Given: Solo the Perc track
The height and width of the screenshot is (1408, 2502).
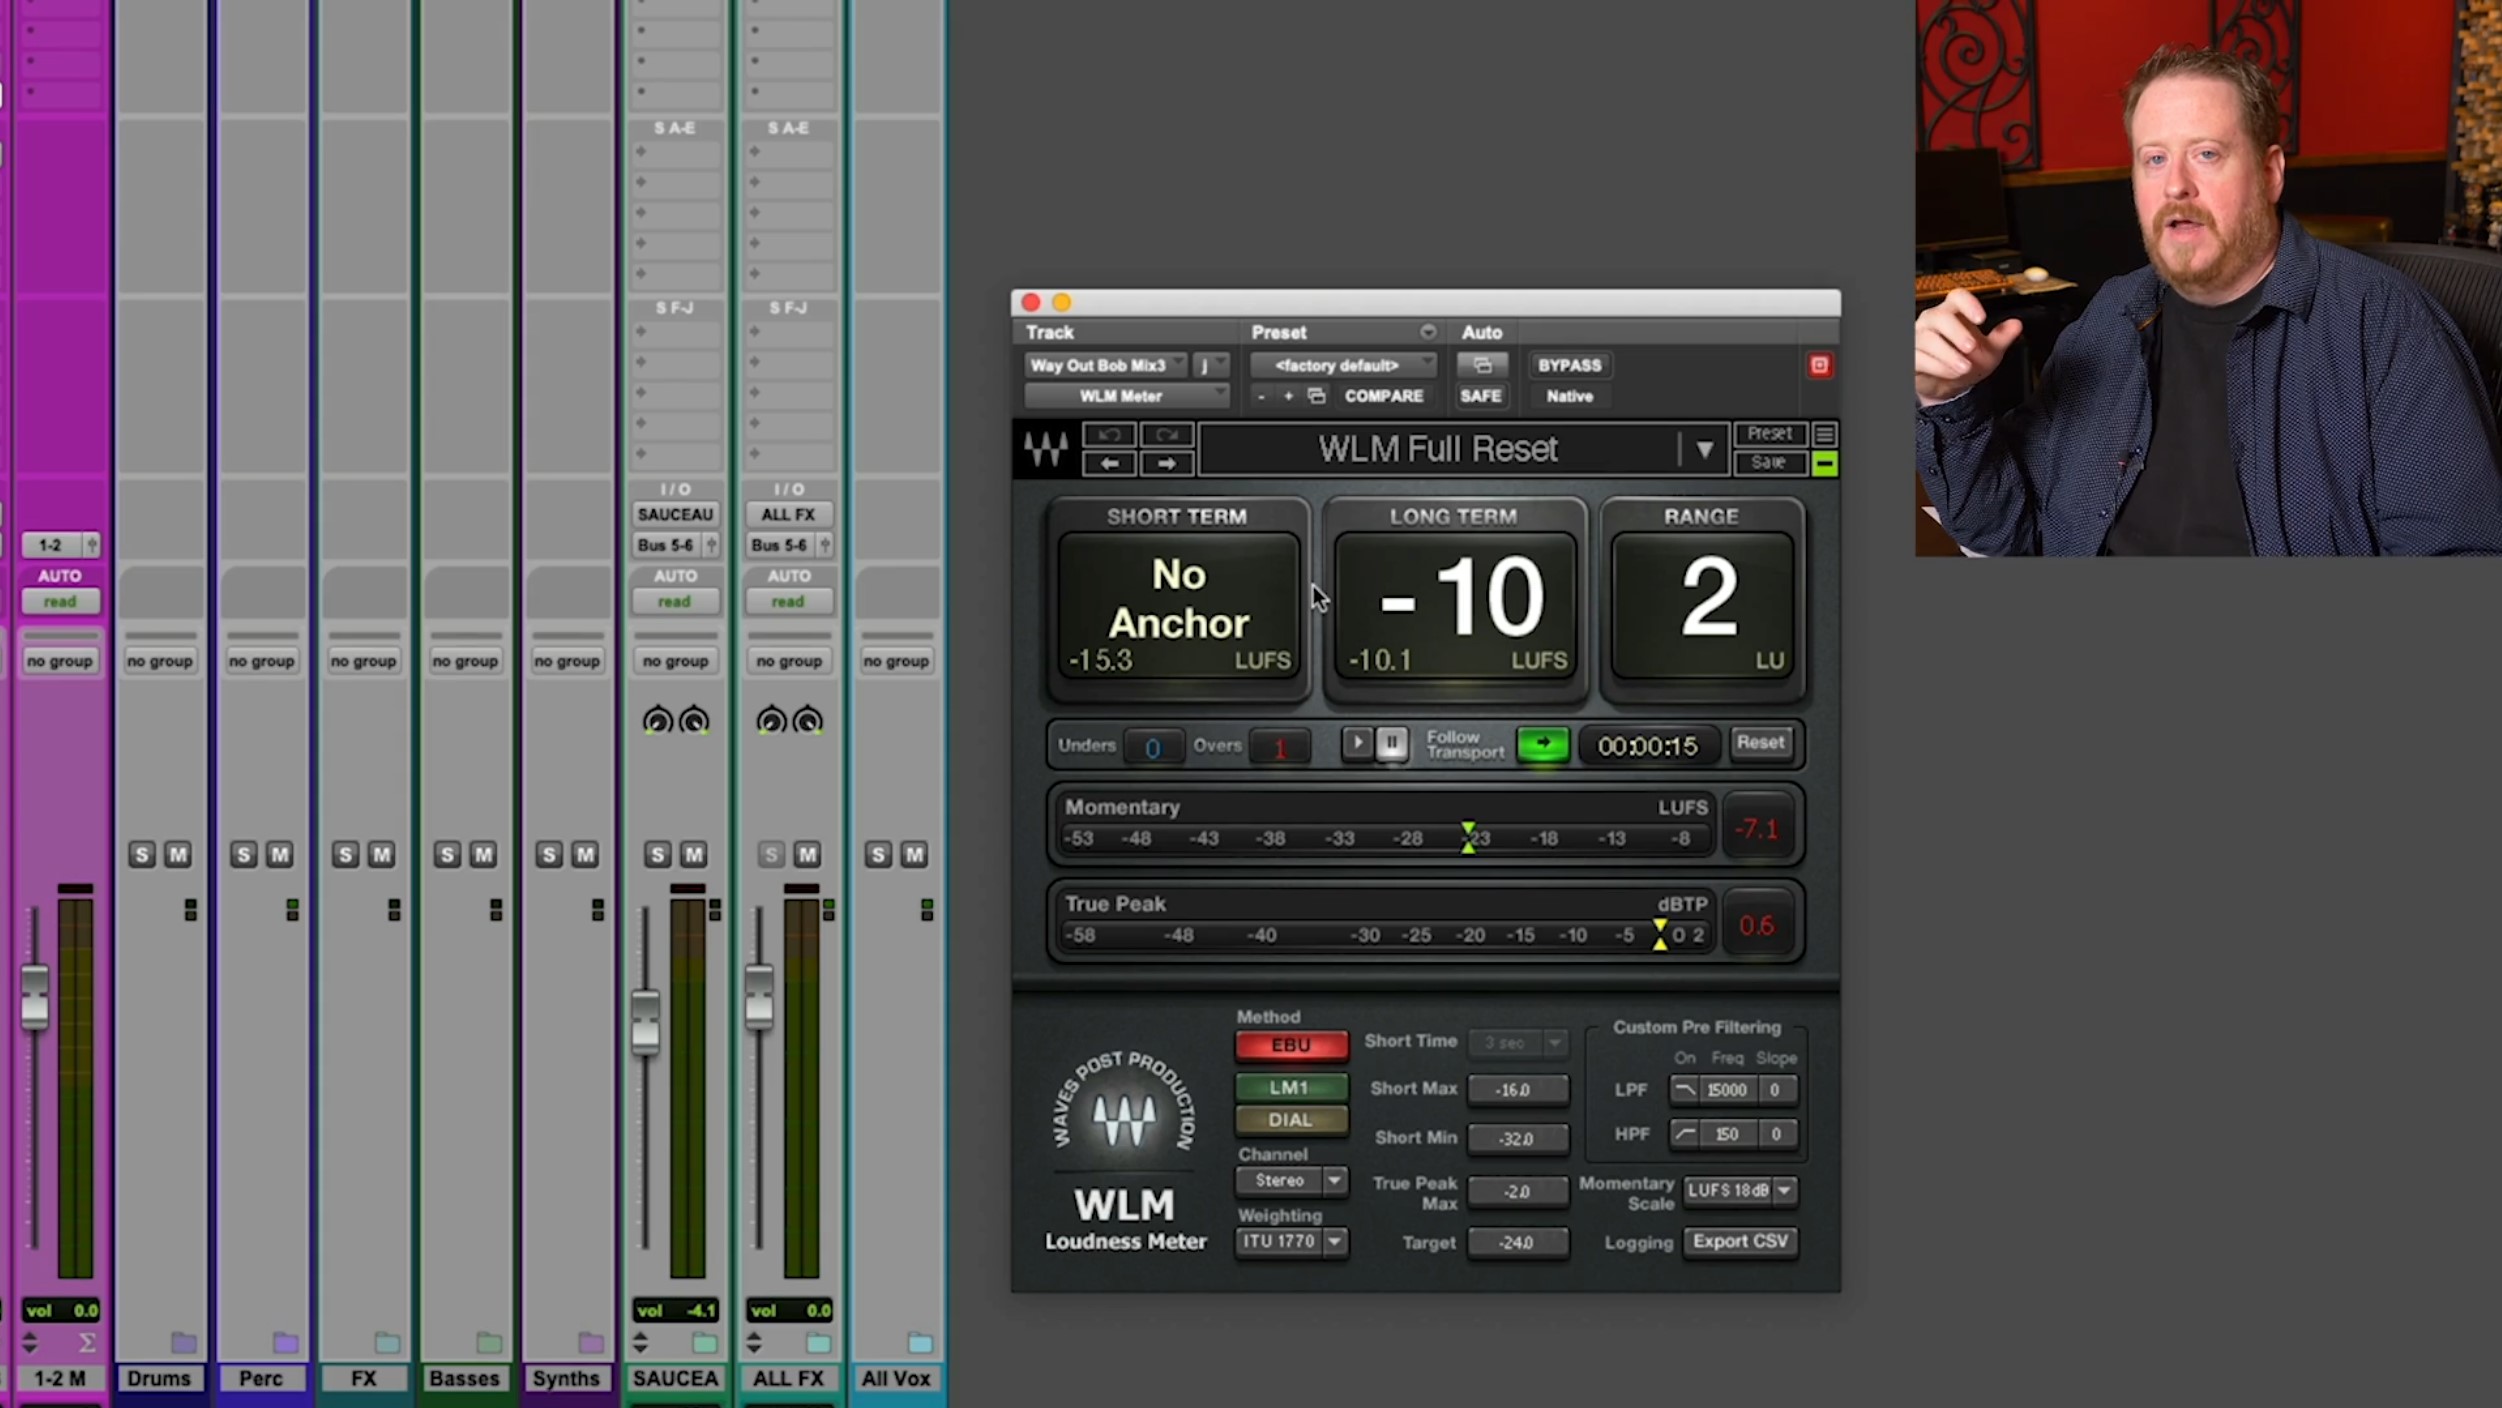Looking at the screenshot, I should (x=244, y=855).
